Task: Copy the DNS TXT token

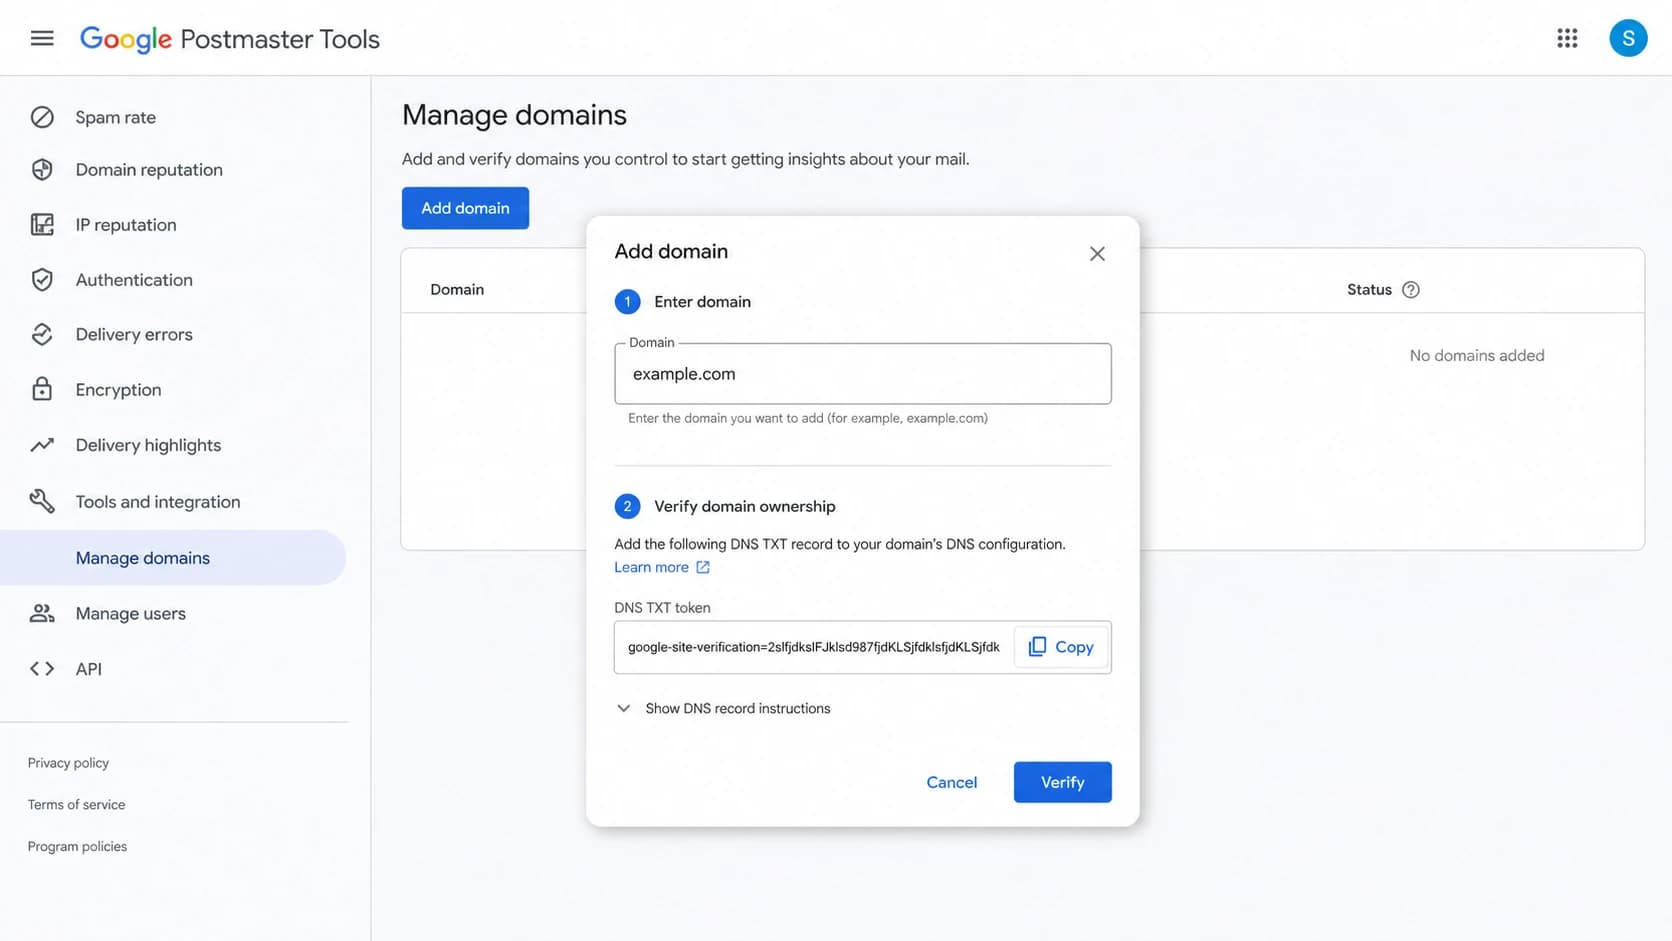Action: [x=1061, y=647]
